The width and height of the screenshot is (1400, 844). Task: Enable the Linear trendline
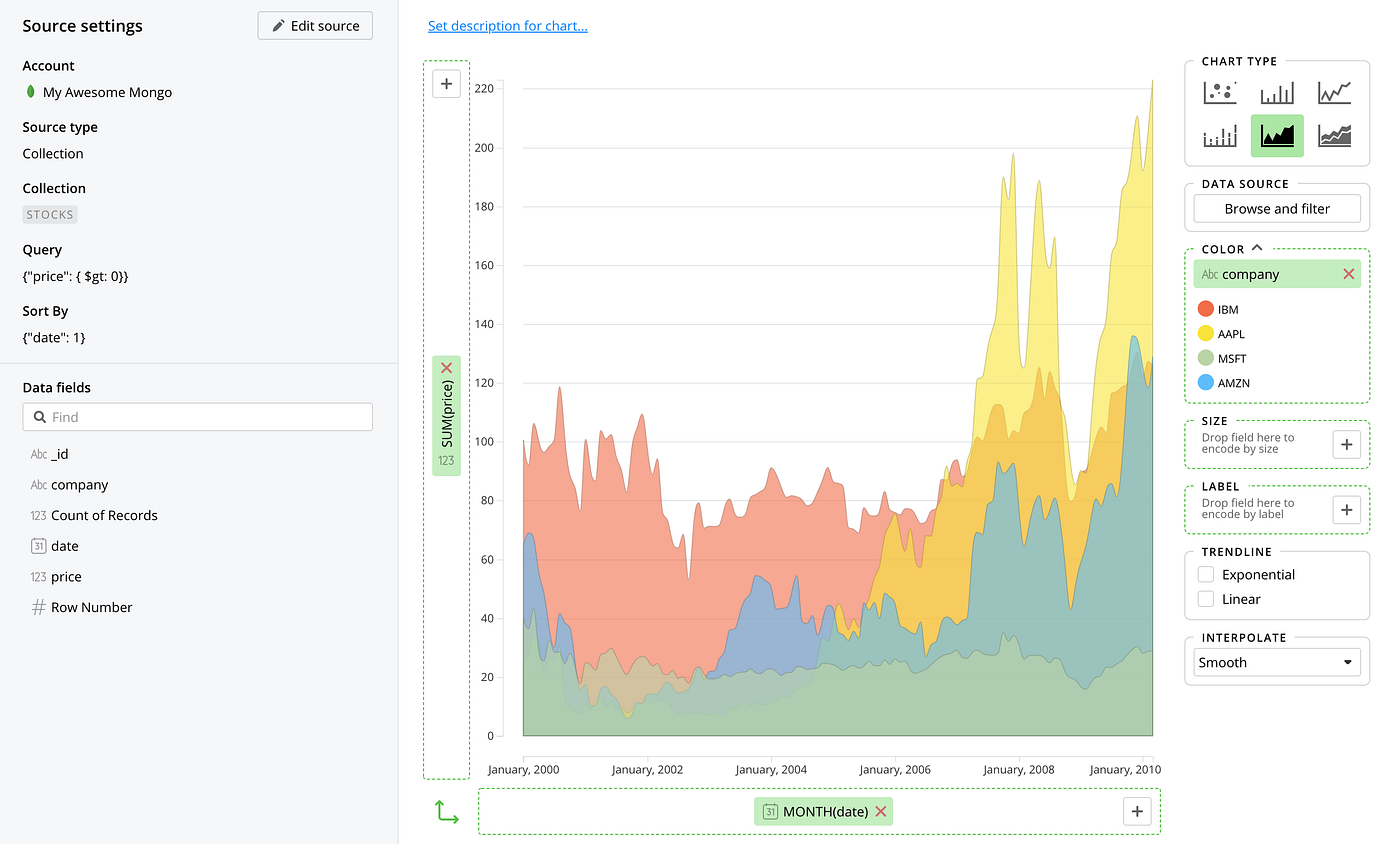point(1206,598)
